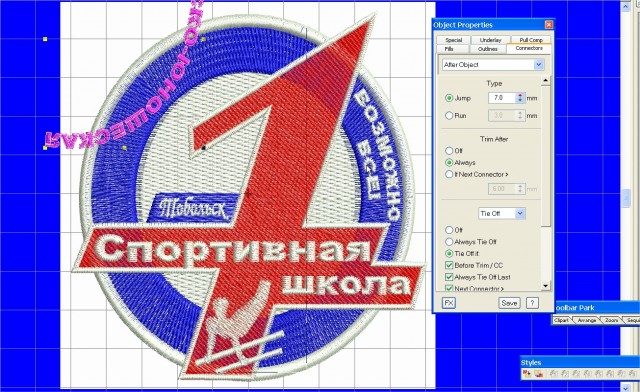Open help with the question mark button
This screenshot has width=640, height=392.
(532, 303)
